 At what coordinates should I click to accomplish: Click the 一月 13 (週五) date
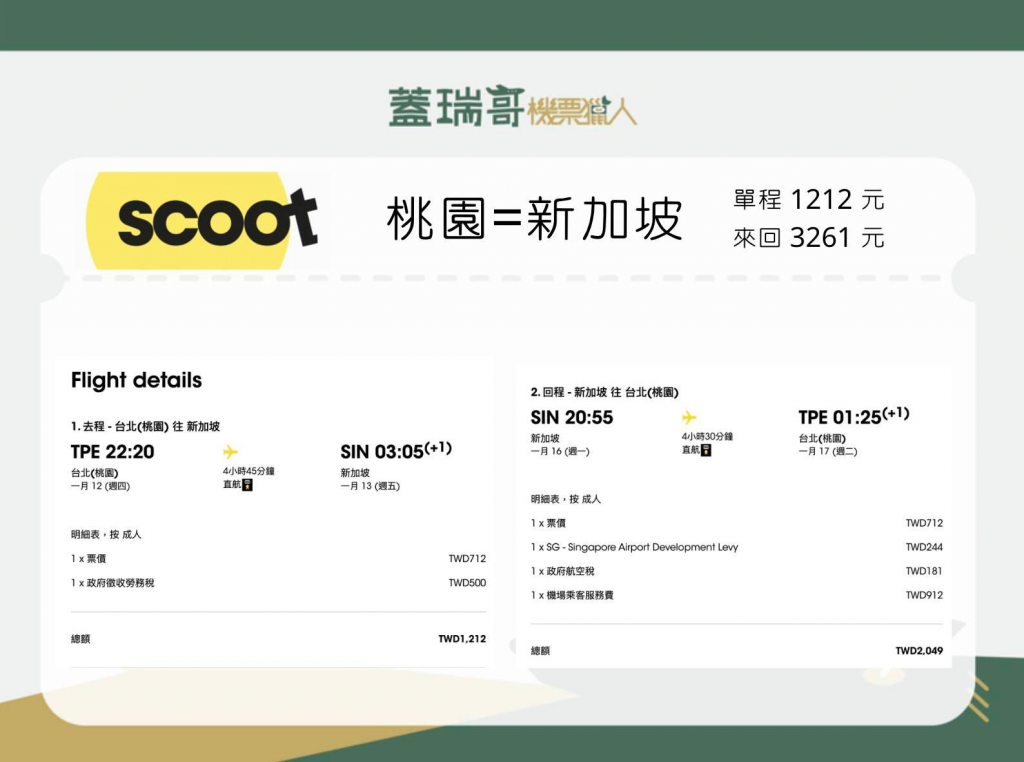coord(370,486)
